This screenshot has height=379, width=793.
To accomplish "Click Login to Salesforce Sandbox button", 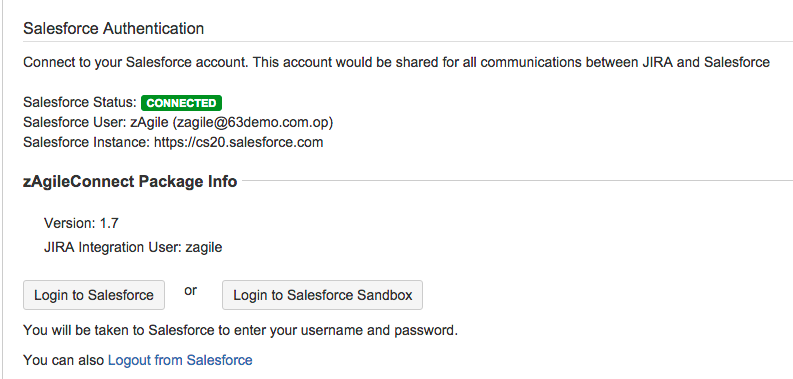I will click(x=322, y=295).
